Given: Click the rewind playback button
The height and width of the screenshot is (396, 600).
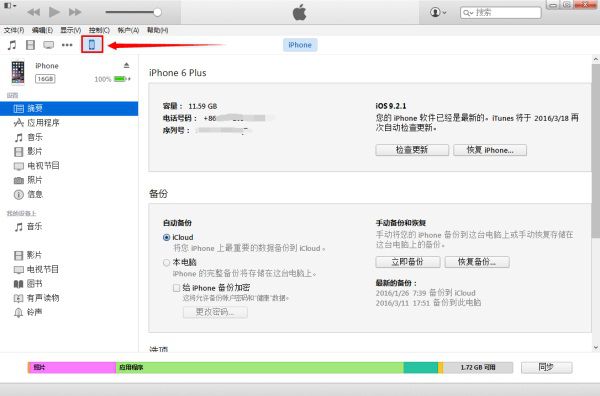Looking at the screenshot, I should (x=34, y=12).
